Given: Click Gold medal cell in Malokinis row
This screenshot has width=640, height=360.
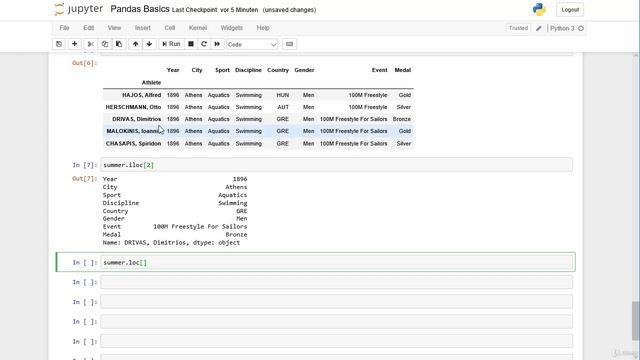Looking at the screenshot, I should point(404,131).
